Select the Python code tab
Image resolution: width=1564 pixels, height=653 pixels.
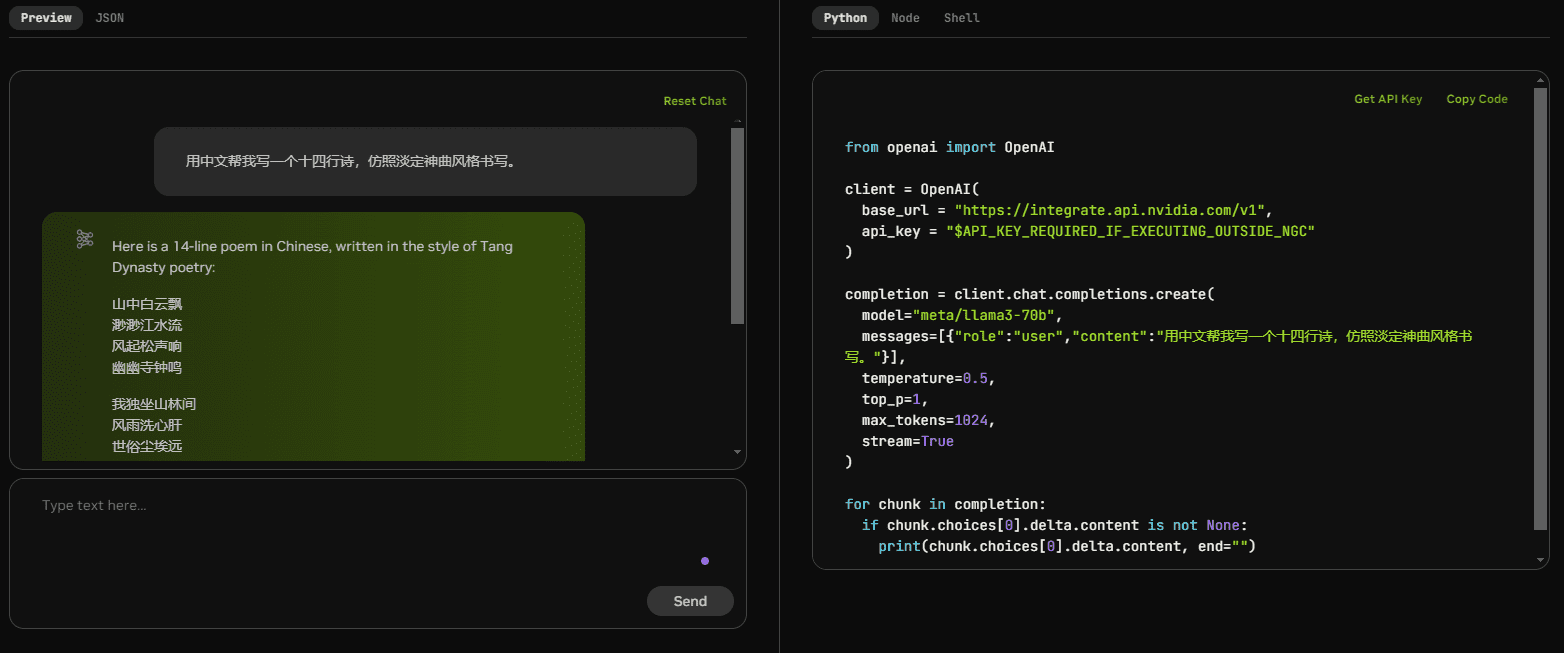pos(845,18)
